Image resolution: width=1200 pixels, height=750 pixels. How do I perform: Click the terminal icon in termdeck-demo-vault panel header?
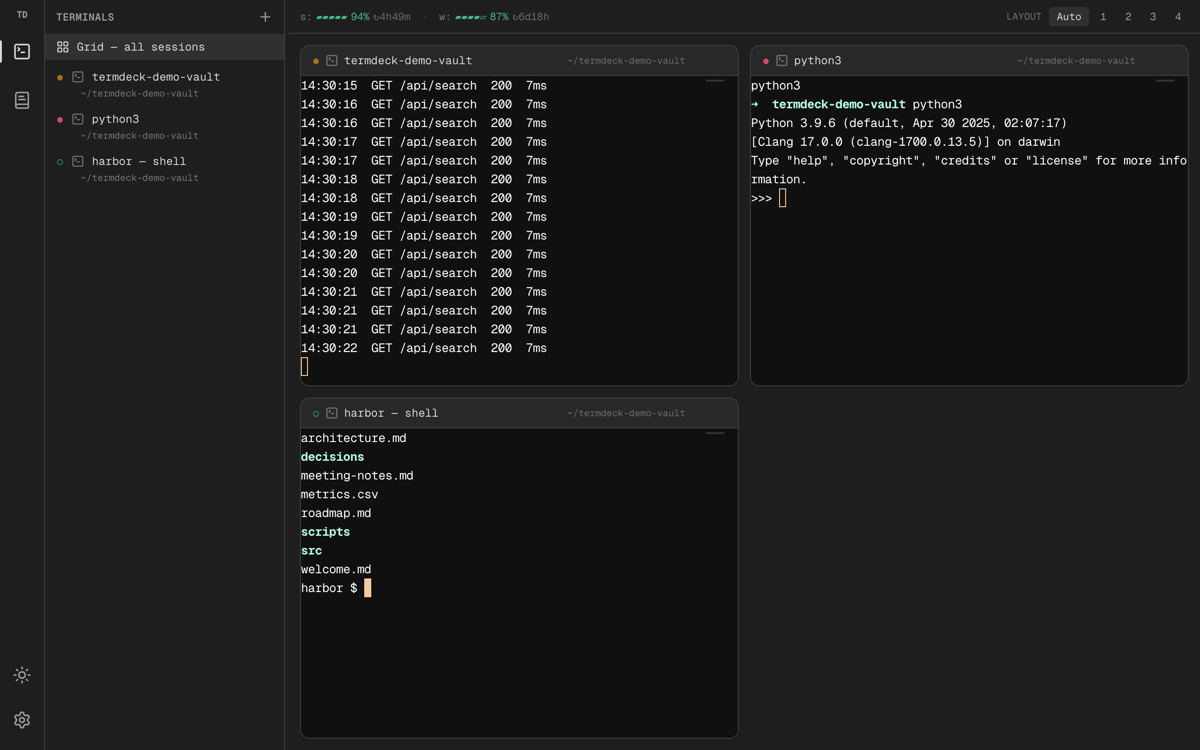click(x=332, y=61)
